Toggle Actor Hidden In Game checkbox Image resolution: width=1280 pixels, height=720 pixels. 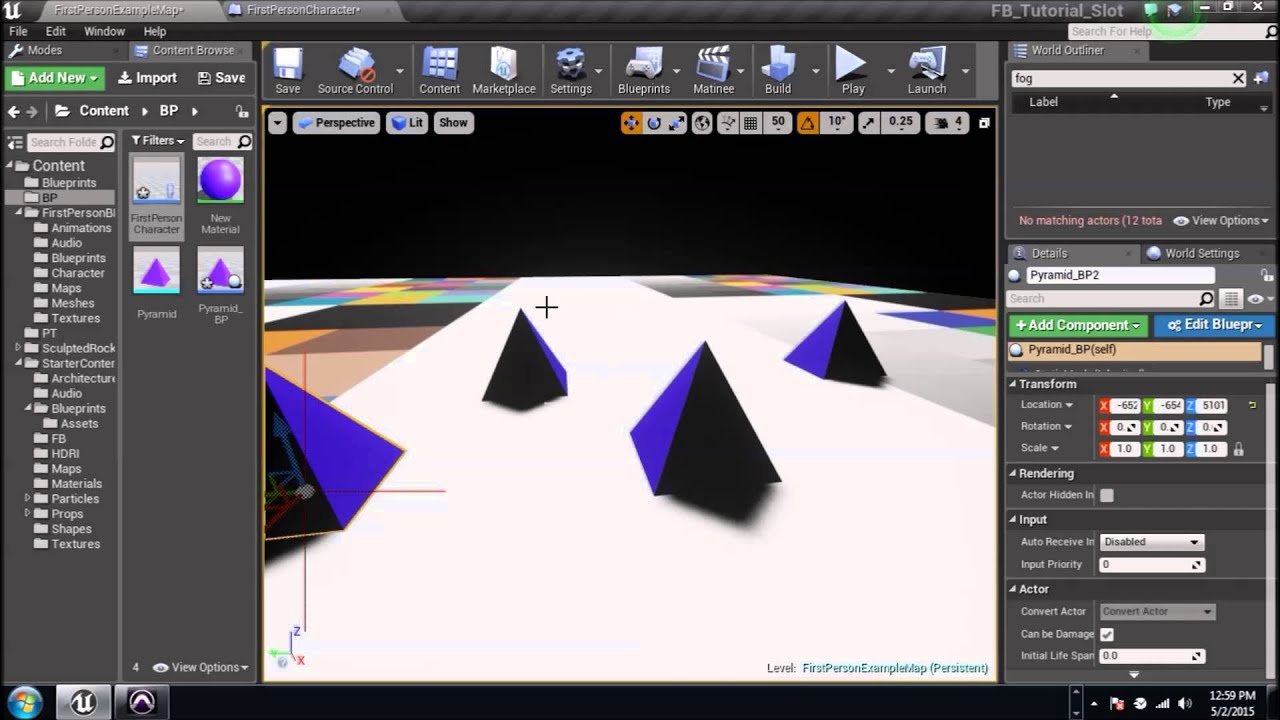click(1107, 495)
